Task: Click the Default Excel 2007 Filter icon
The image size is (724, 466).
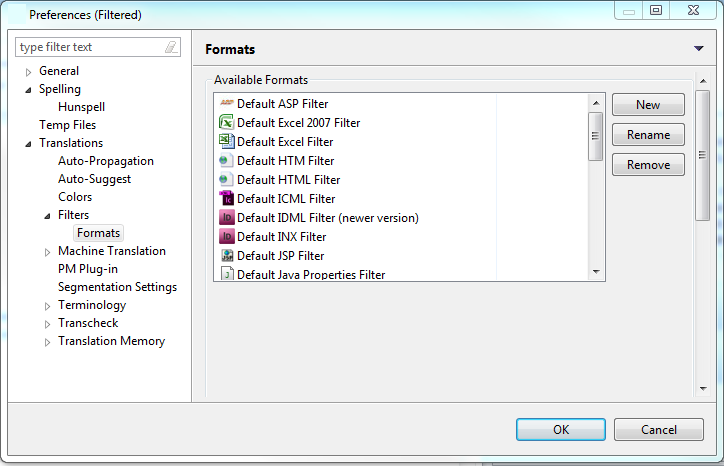Action: click(226, 122)
